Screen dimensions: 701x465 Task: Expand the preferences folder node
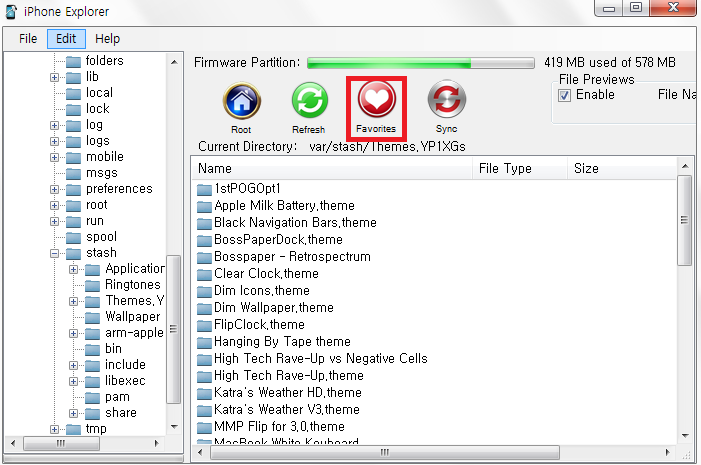(x=54, y=190)
